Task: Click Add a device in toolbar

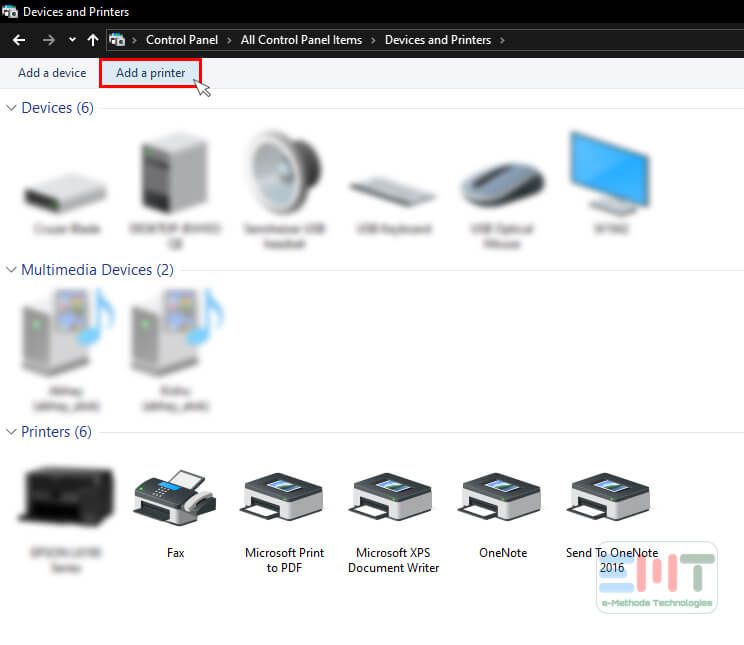Action: point(52,73)
